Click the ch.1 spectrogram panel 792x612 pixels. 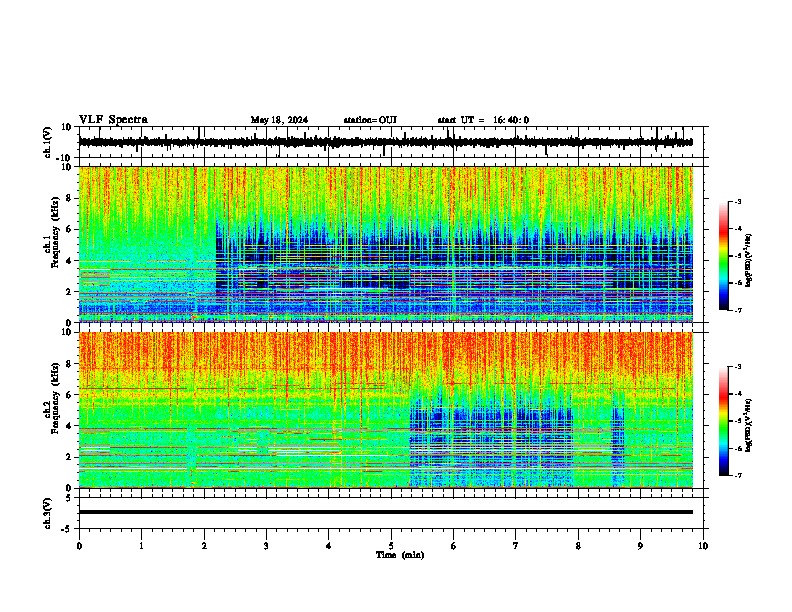[x=385, y=244]
